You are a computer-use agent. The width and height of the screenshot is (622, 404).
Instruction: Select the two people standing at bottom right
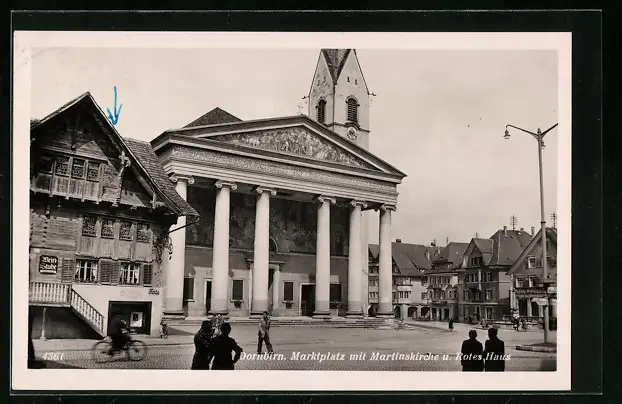(482, 351)
